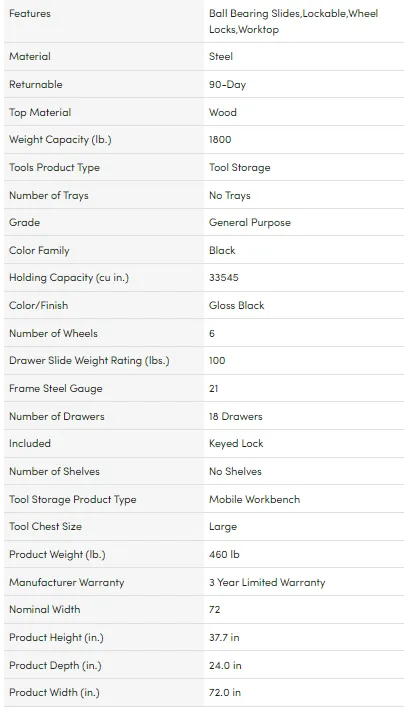This screenshot has height=710, width=416.
Task: Select the Keyed Lock included value
Action: (236, 444)
